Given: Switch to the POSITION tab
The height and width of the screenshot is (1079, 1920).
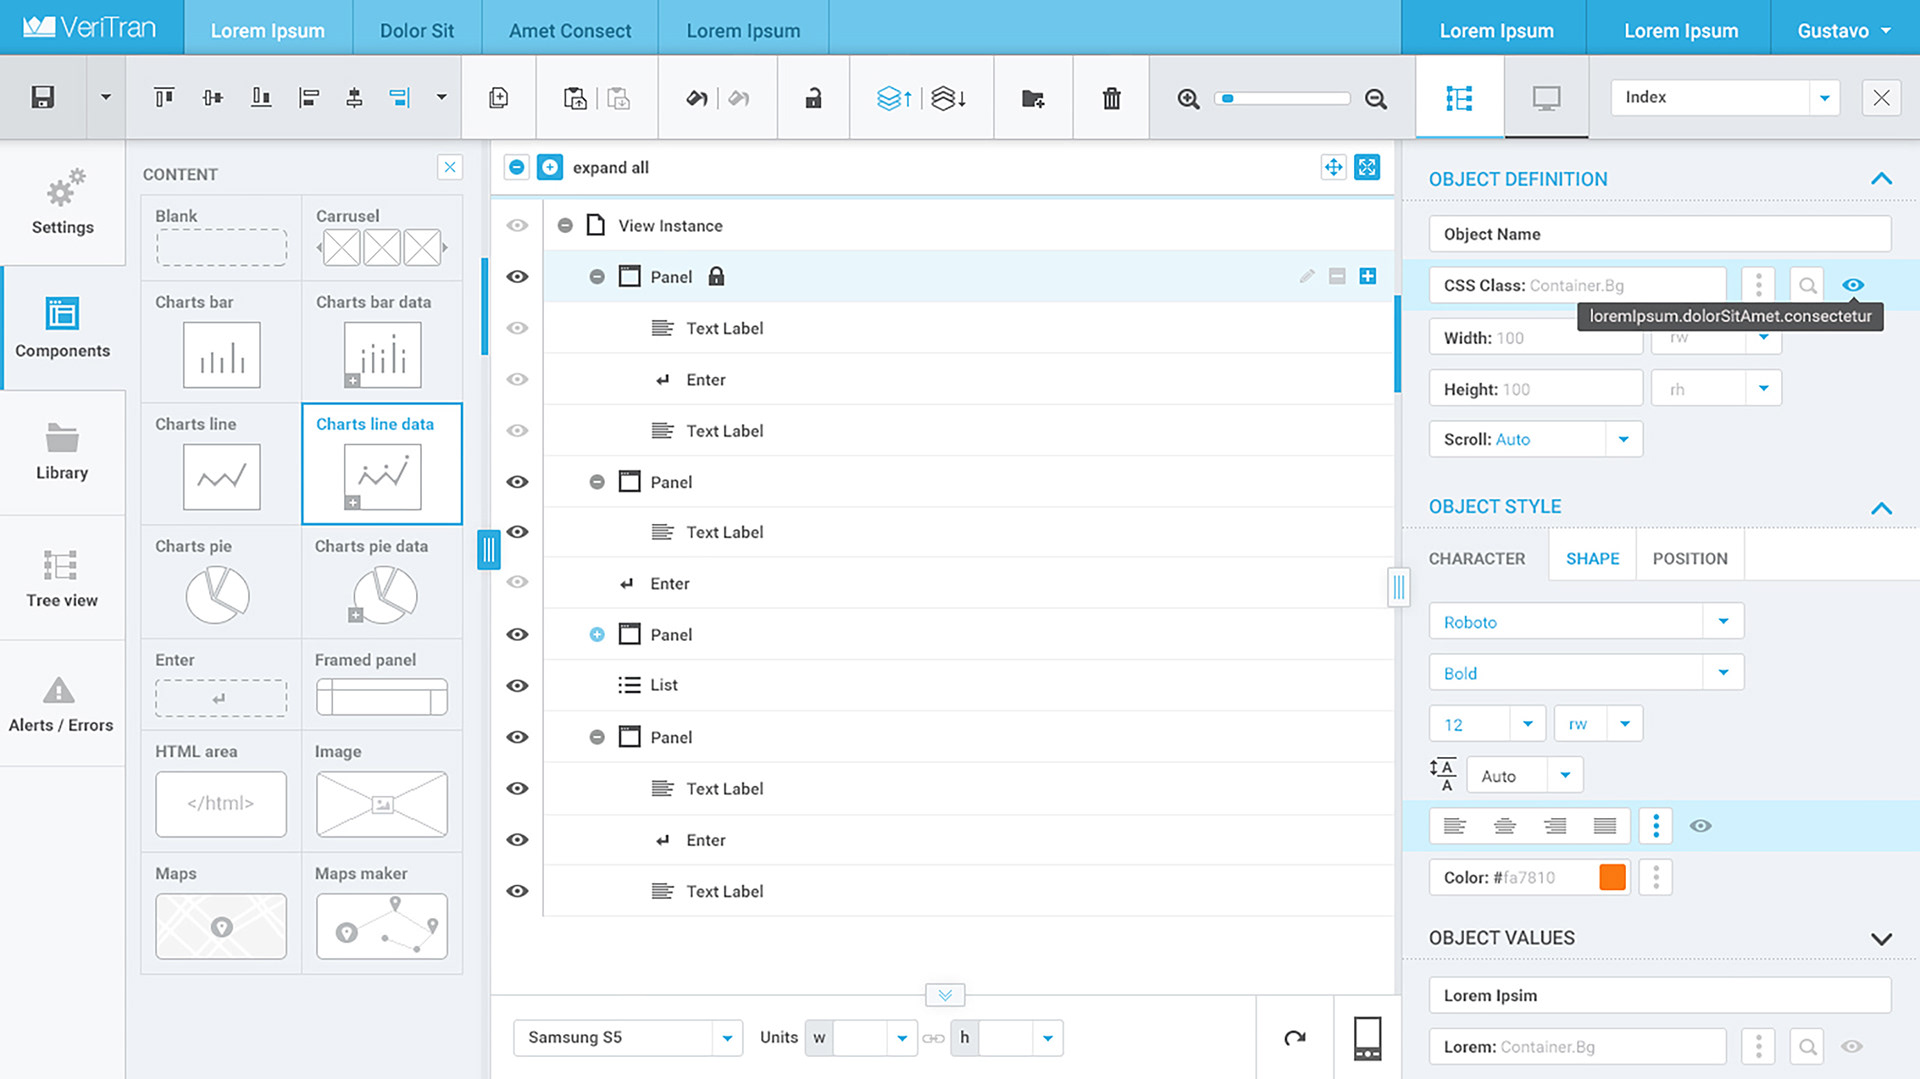Looking at the screenshot, I should pyautogui.click(x=1690, y=558).
